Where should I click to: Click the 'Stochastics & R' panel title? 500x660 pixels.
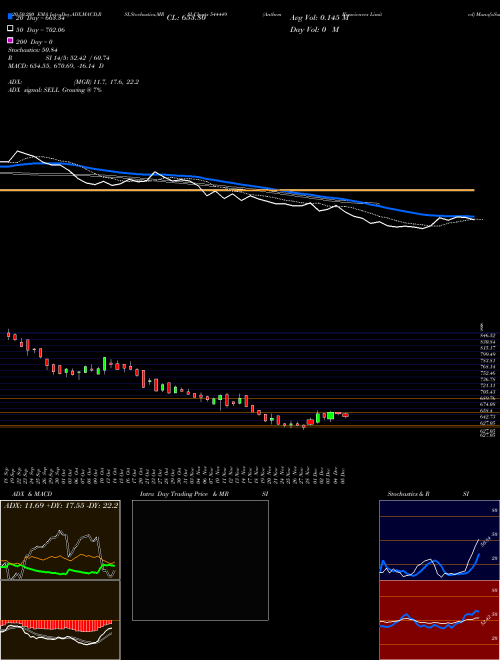[x=409, y=494]
